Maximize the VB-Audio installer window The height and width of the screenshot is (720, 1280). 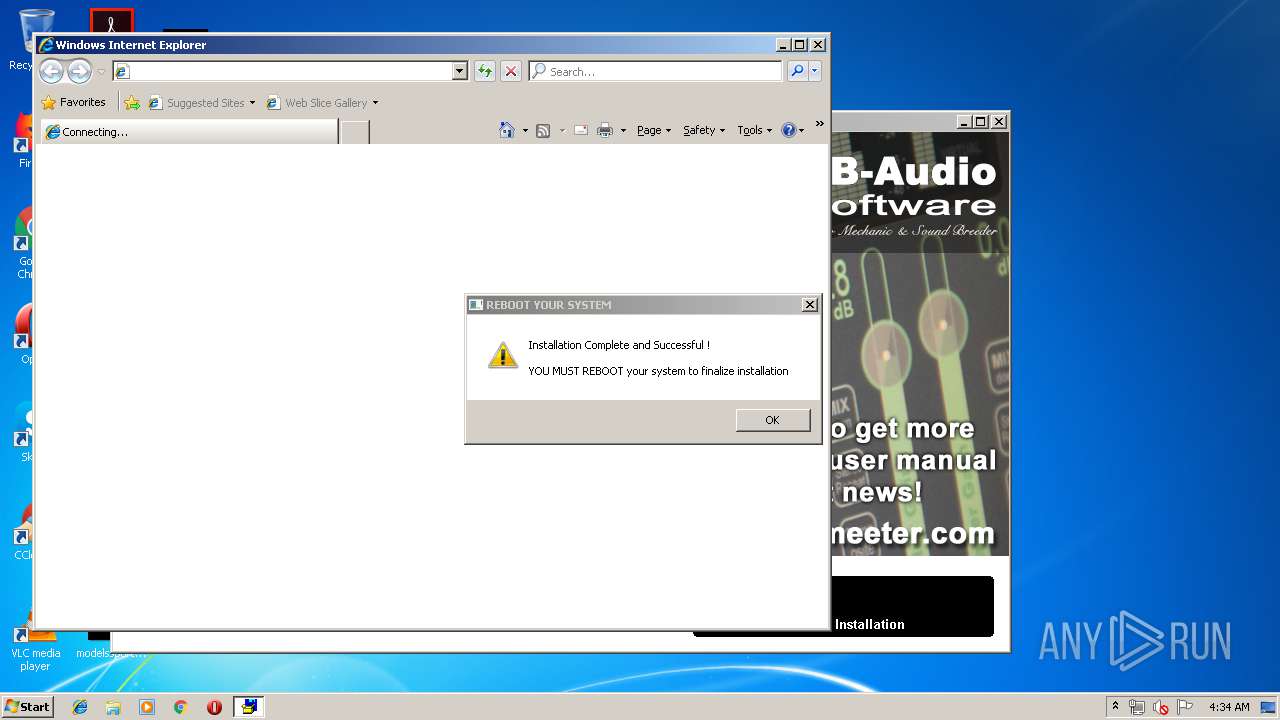981,121
